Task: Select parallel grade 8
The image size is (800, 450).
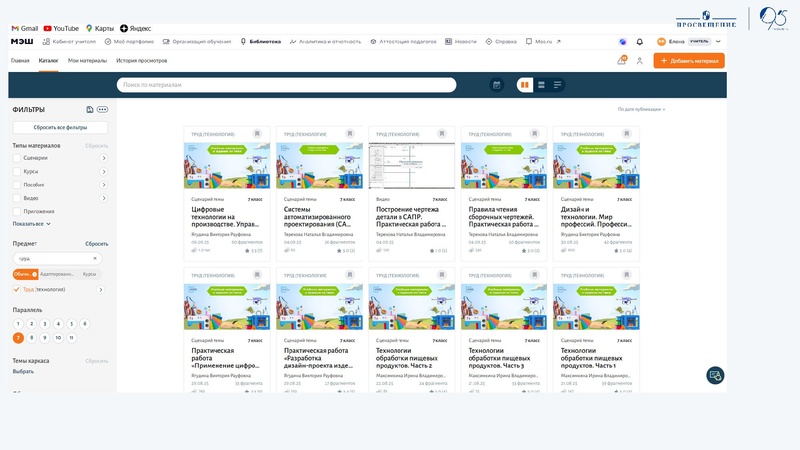Action: tap(31, 338)
